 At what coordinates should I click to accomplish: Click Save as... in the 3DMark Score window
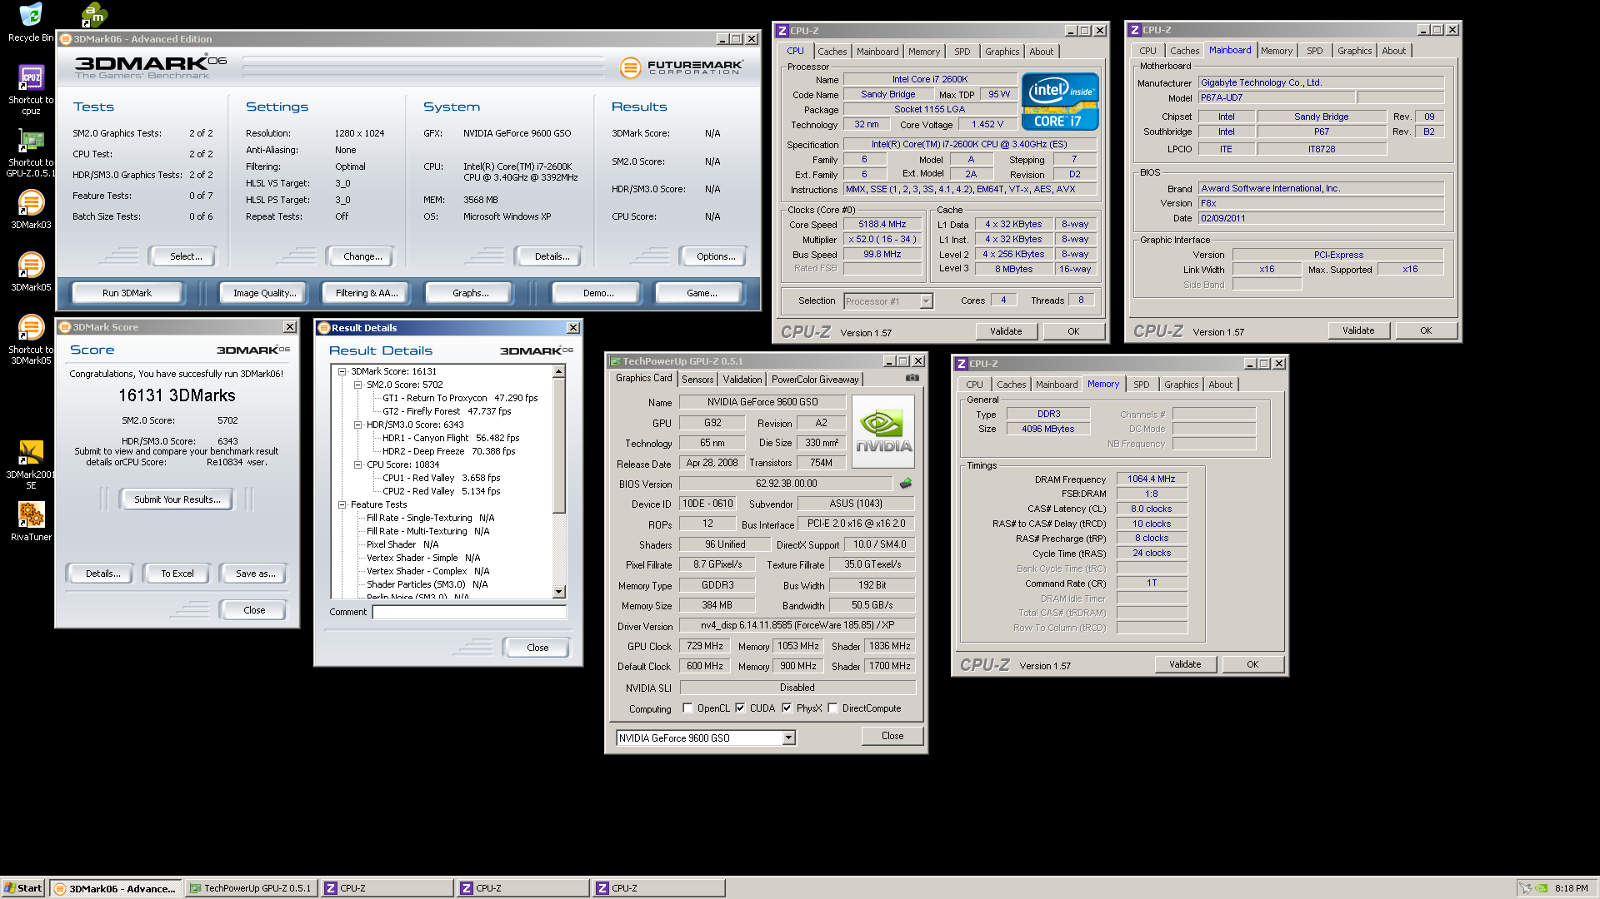coord(255,573)
